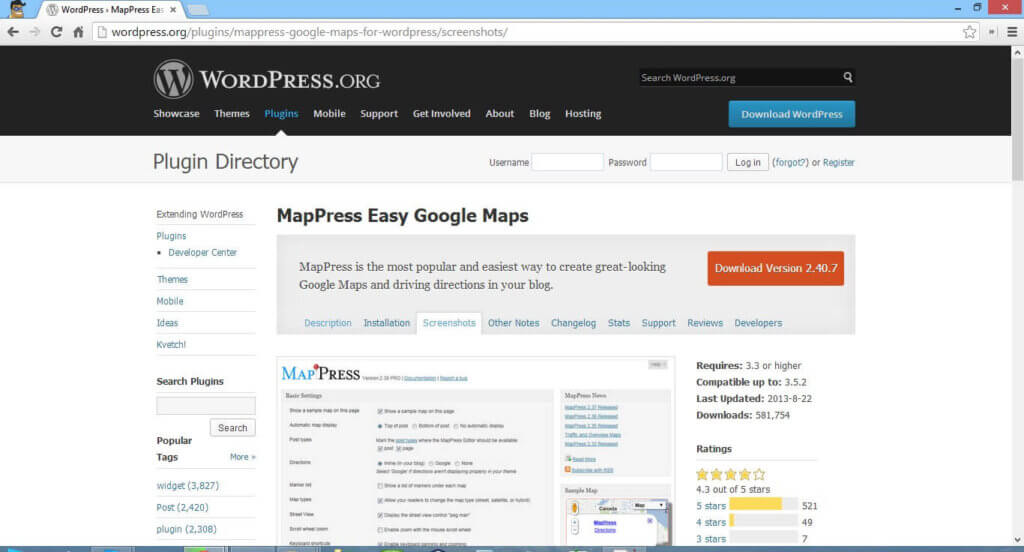This screenshot has width=1024, height=552.
Task: Click More popular tags link
Action: point(242,457)
